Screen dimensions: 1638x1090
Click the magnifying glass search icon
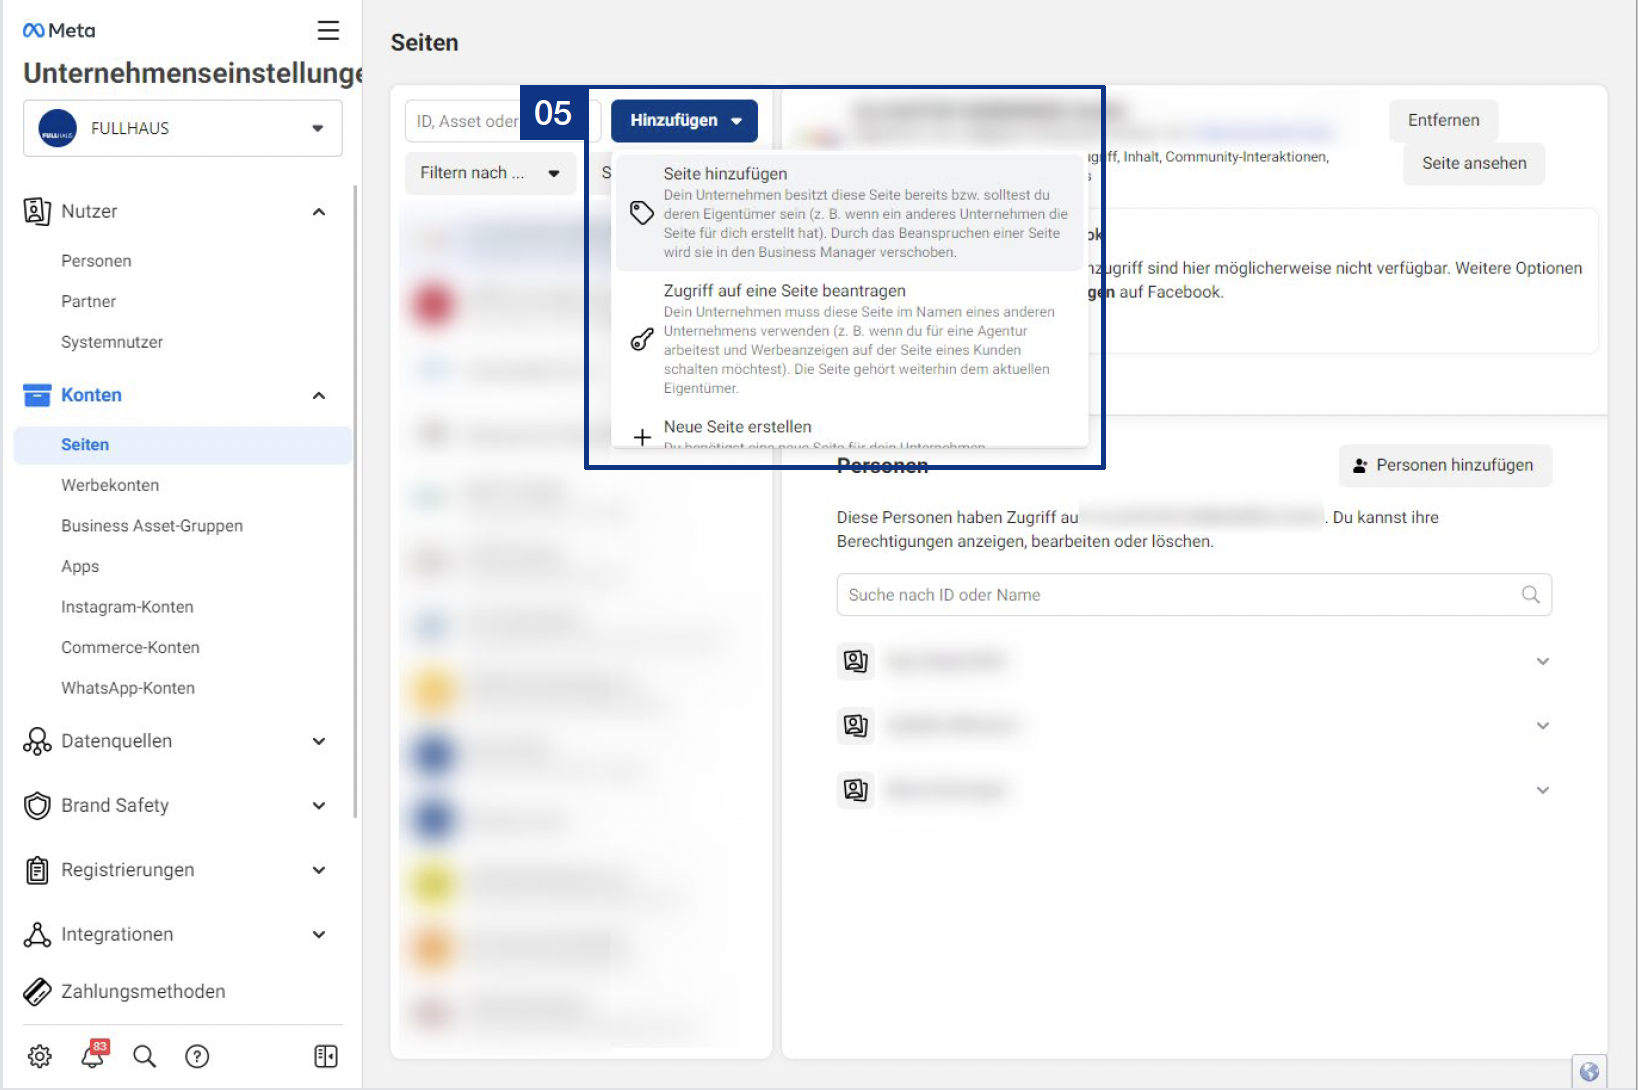(144, 1055)
